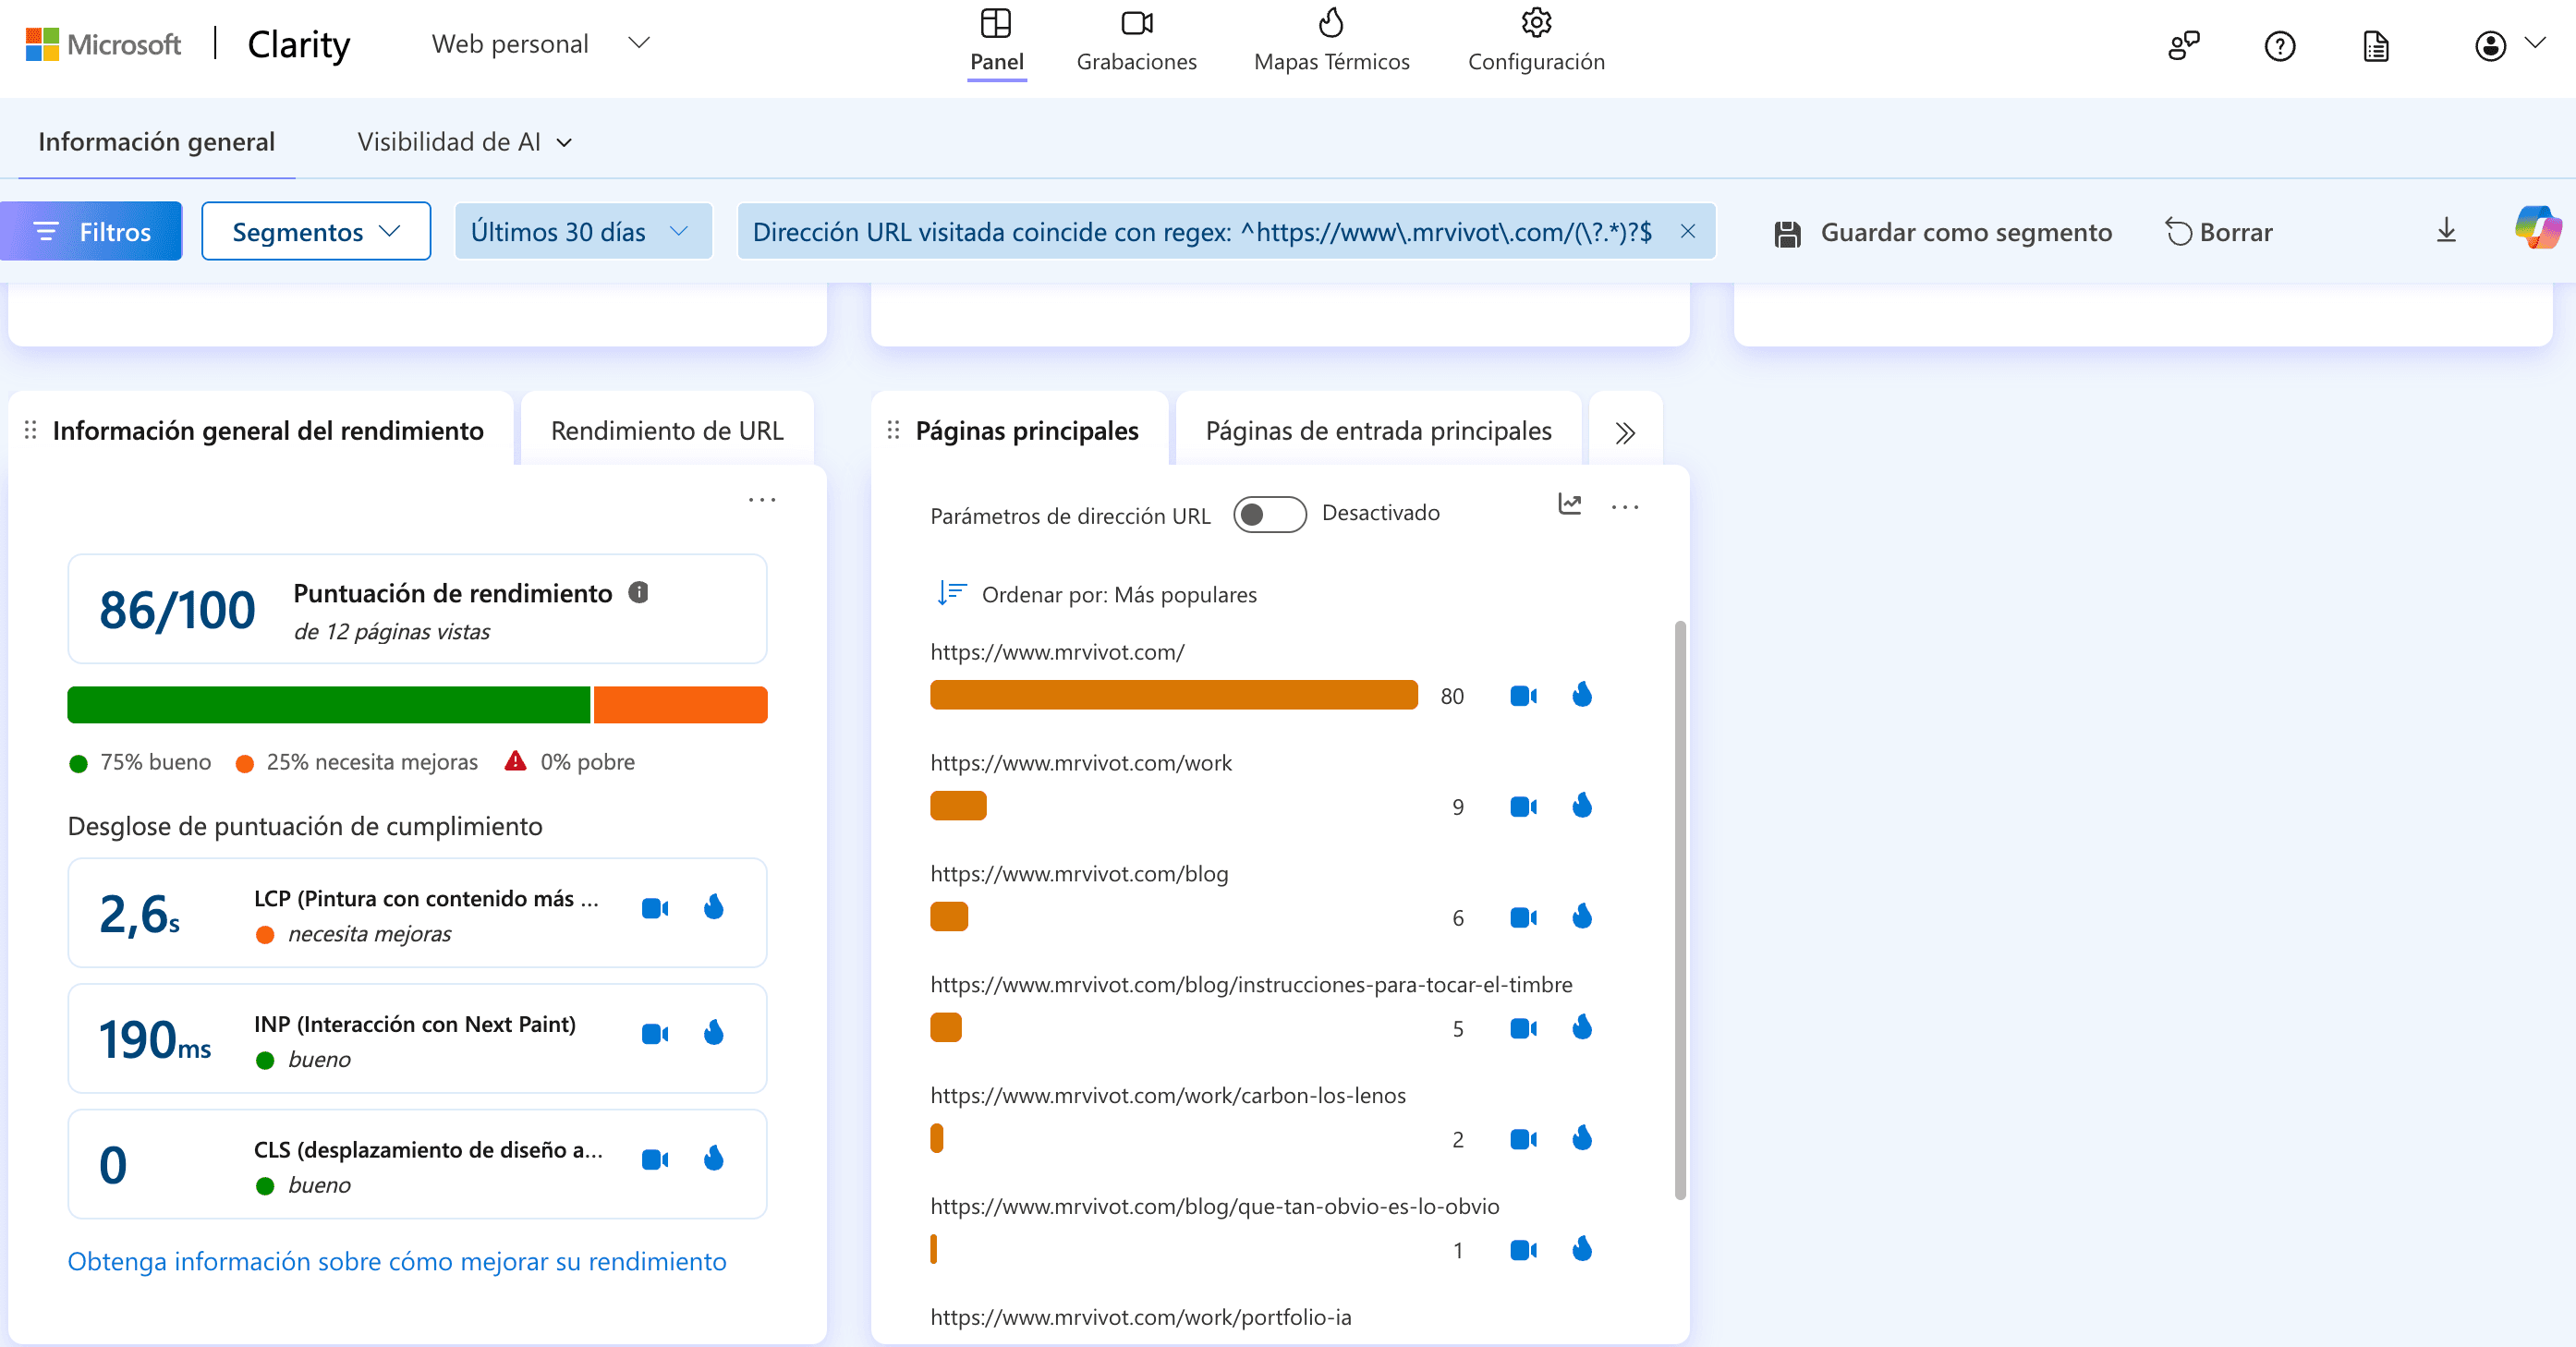Viewport: 2576px width, 1347px height.
Task: Open the documentation page icon in header
Action: click(2376, 45)
